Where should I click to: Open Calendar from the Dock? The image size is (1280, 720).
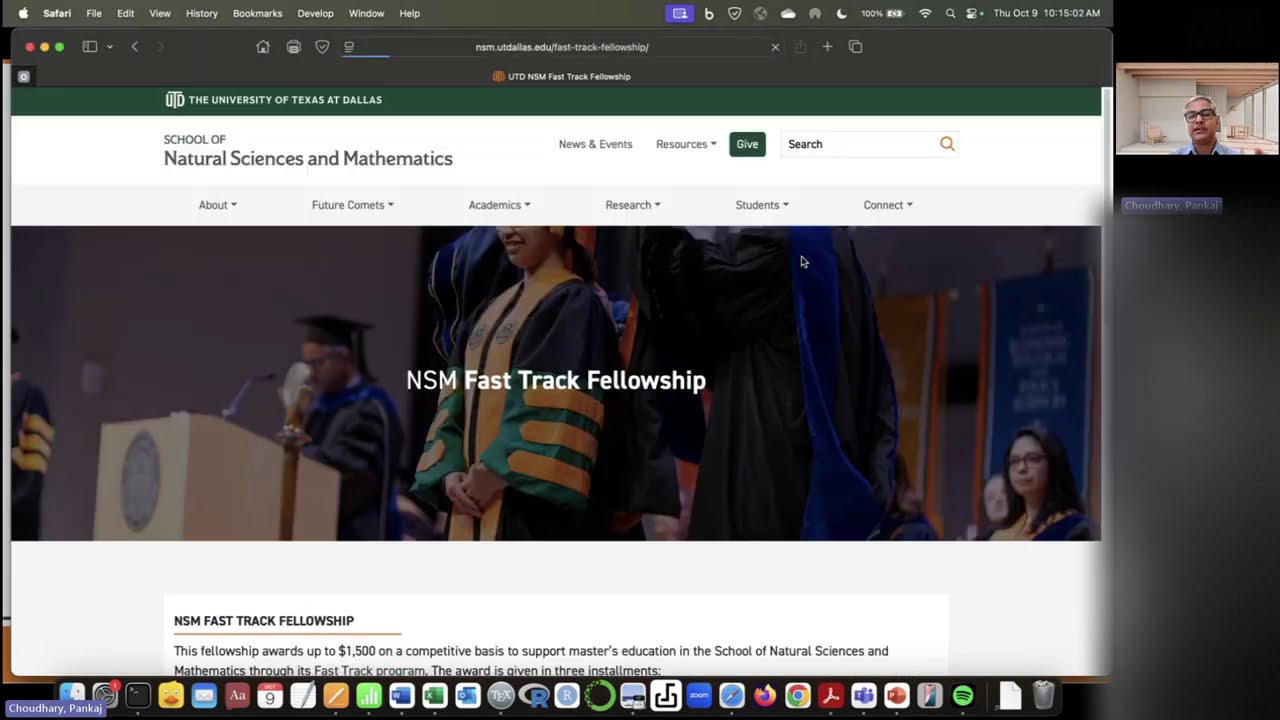tap(270, 695)
